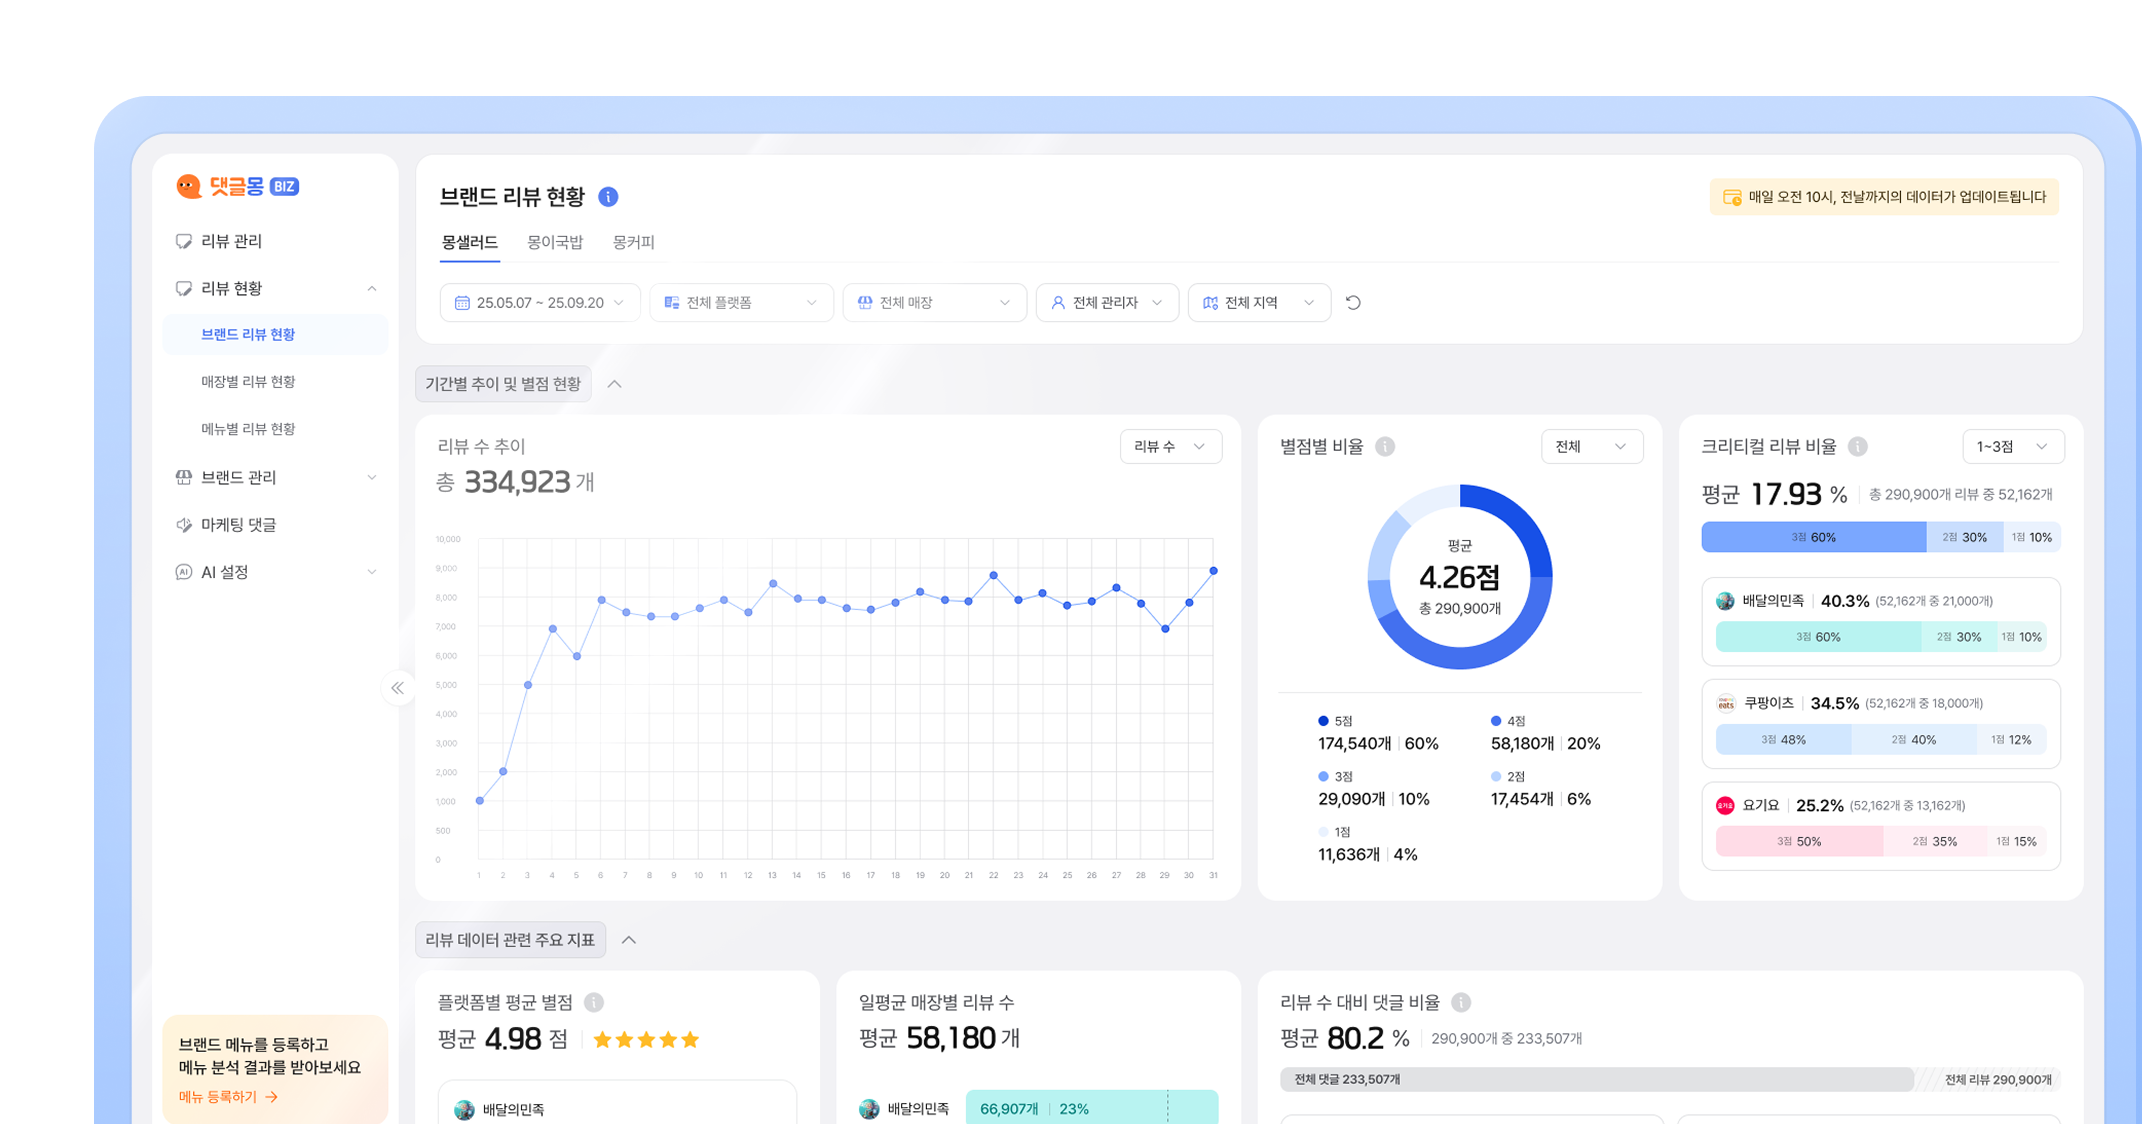Open the 브랜드 리뷰 현황 info tooltip

(608, 196)
